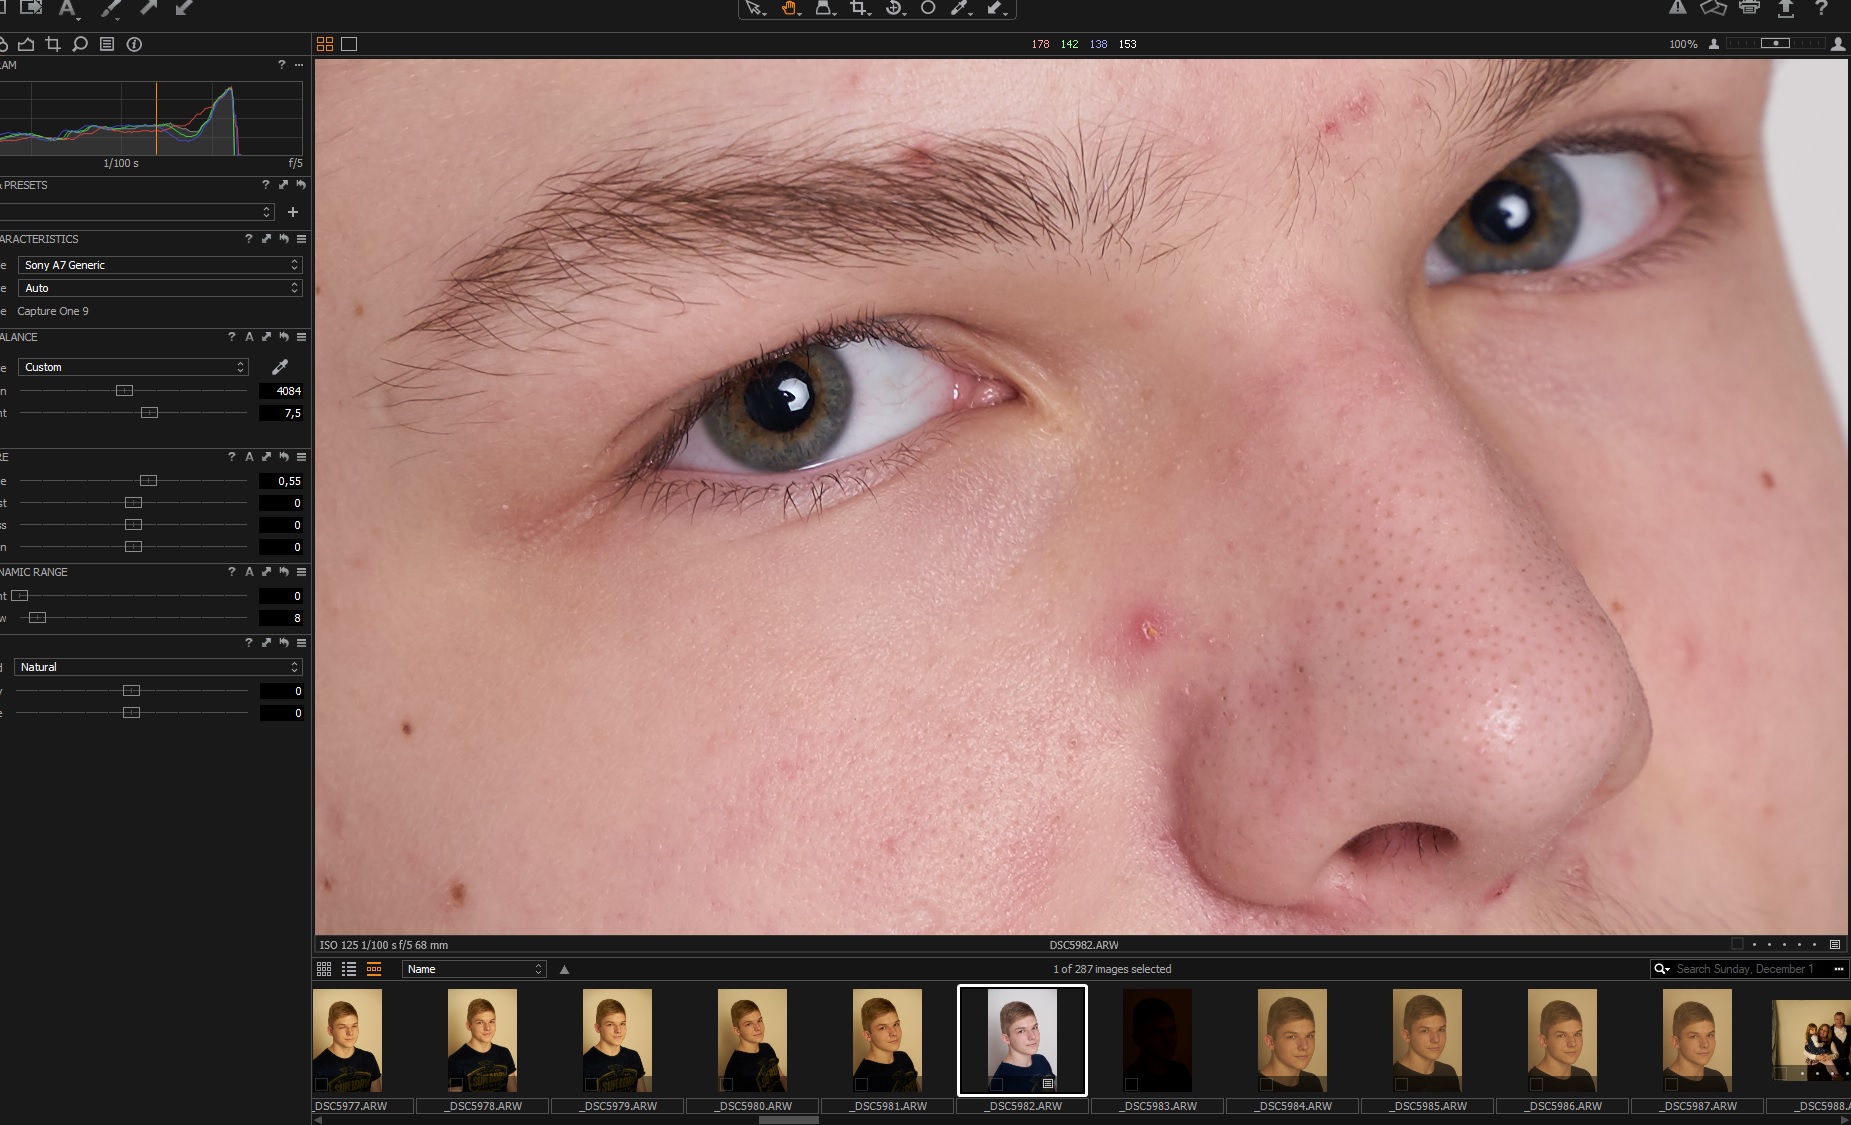Open the metadata tool tab icon

pos(107,44)
